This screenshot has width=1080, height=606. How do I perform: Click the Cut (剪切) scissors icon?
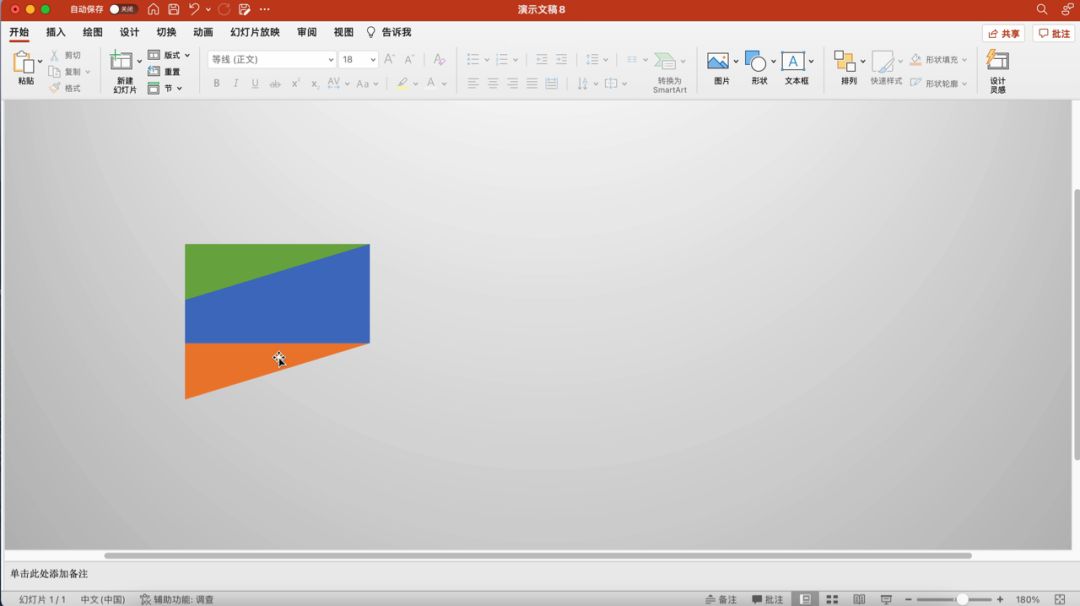[x=54, y=55]
